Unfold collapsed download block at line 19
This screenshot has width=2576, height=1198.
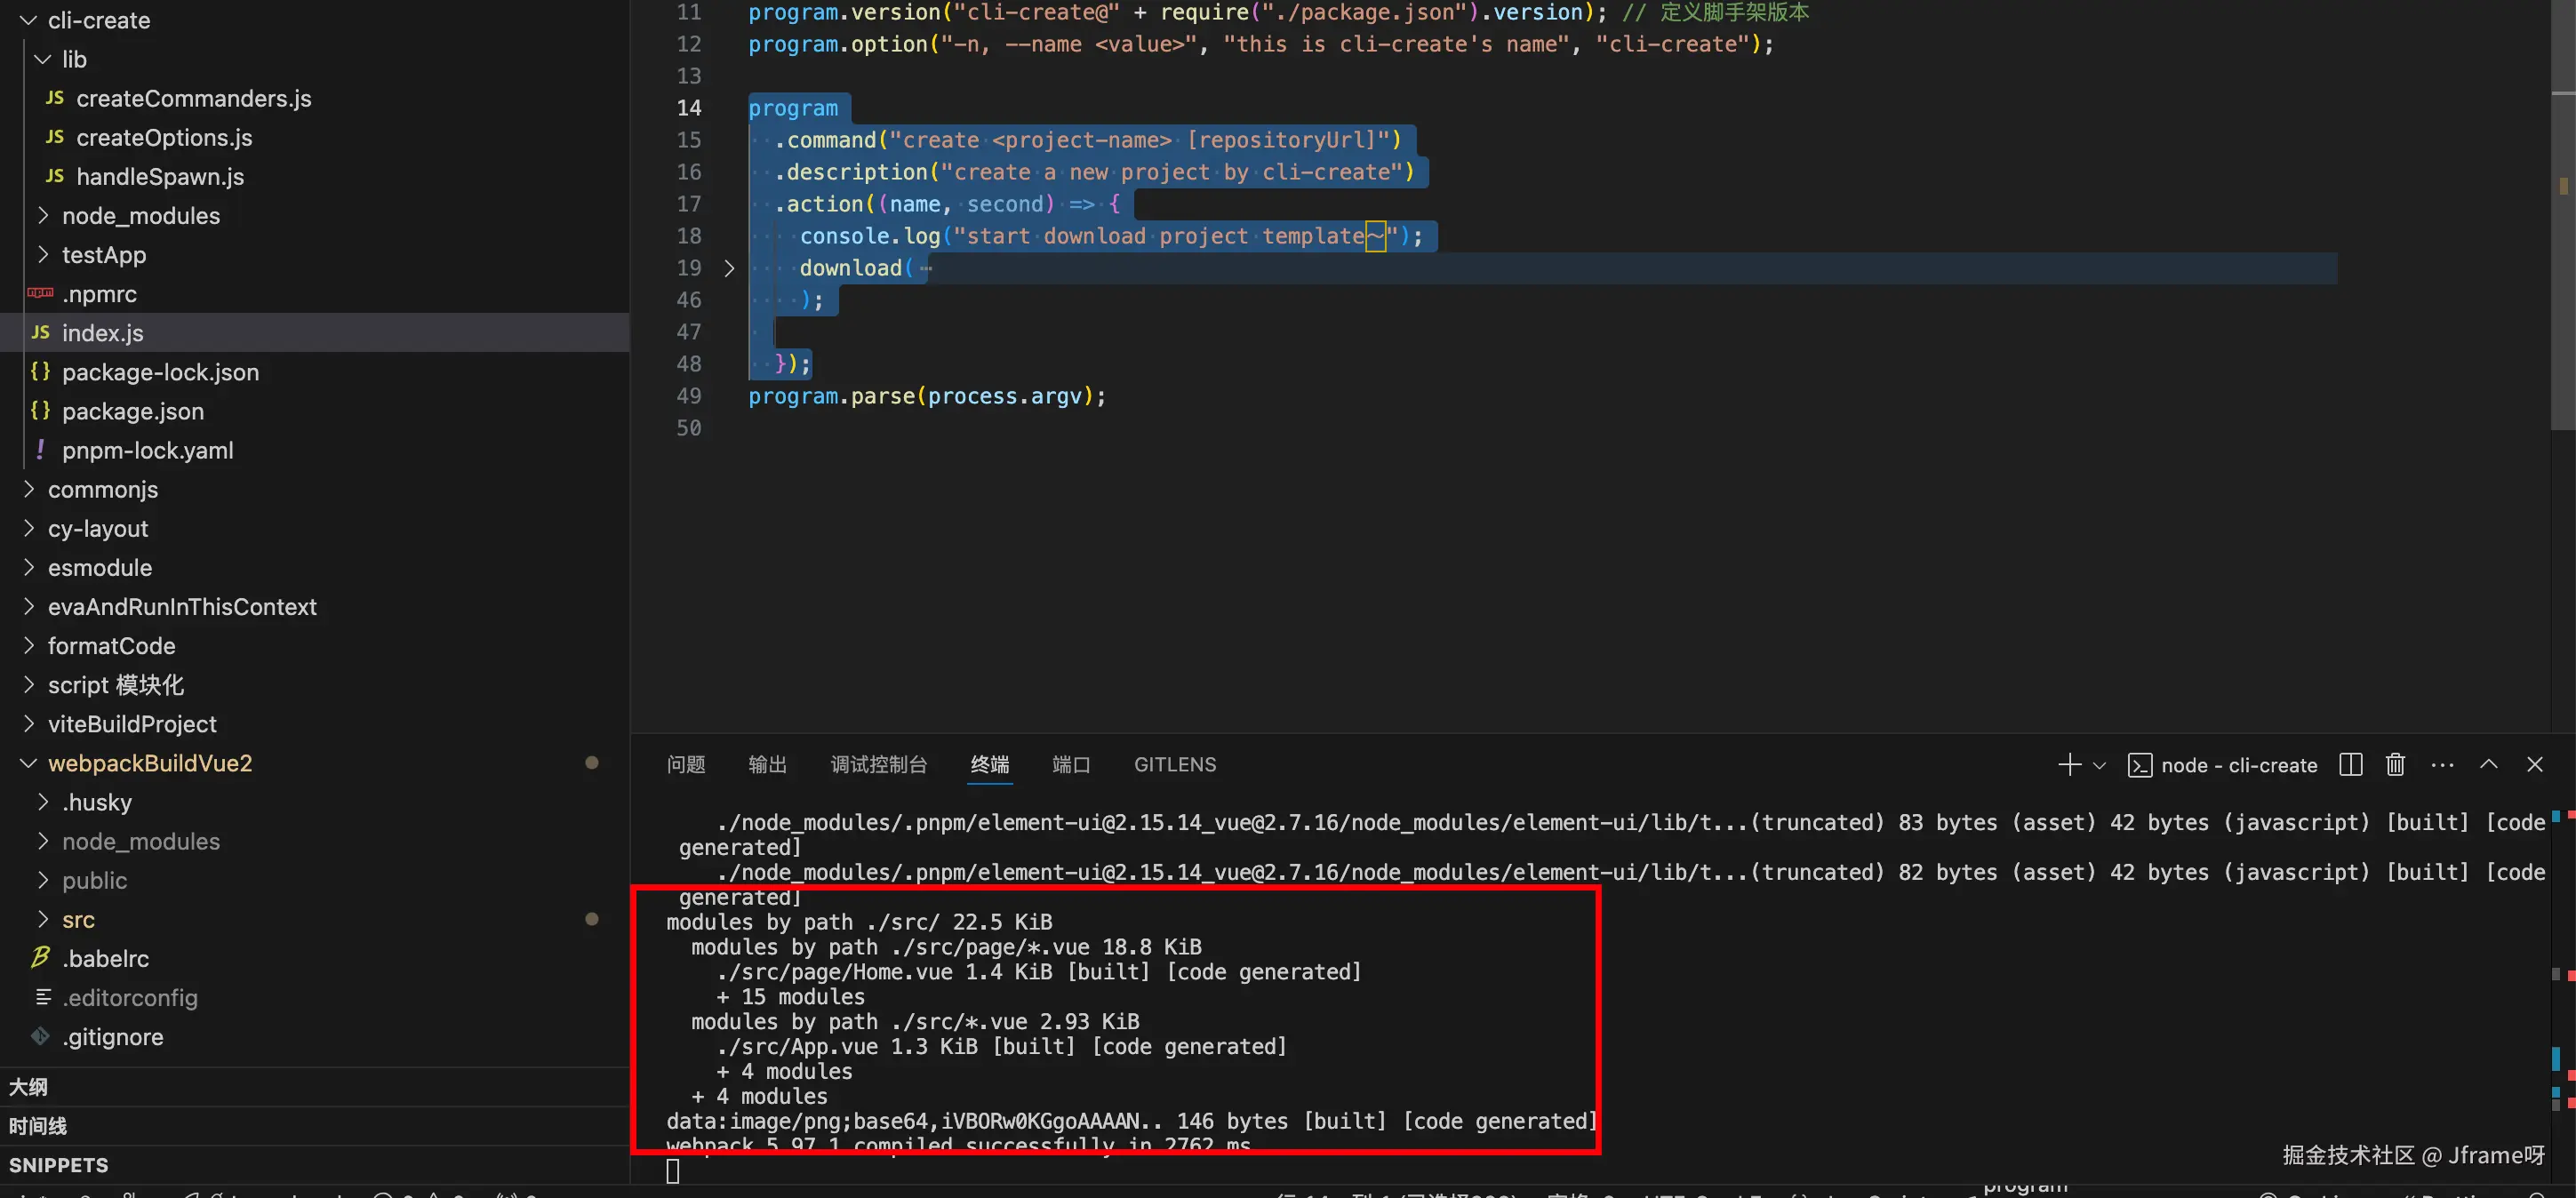pos(729,268)
